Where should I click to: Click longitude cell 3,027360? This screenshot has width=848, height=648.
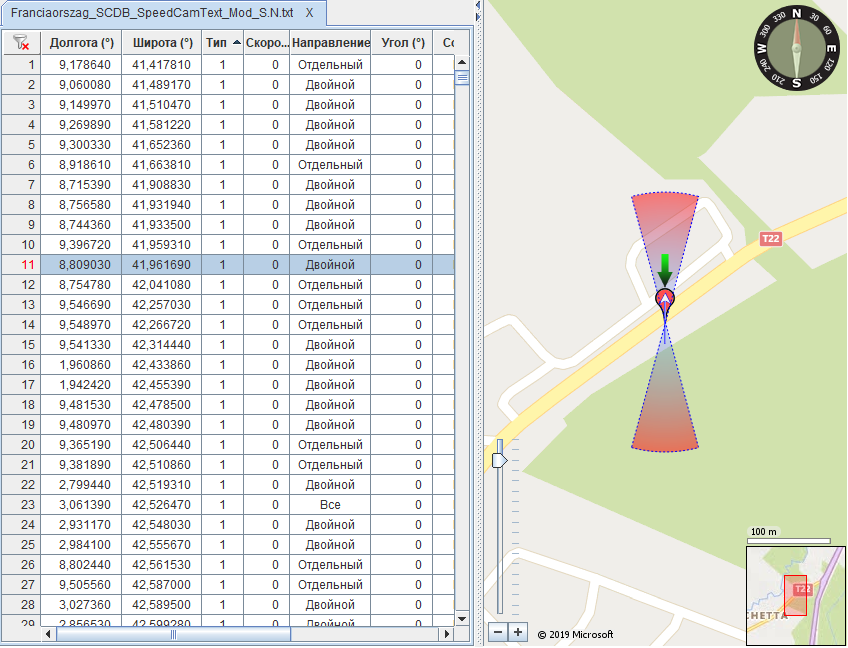(81, 605)
